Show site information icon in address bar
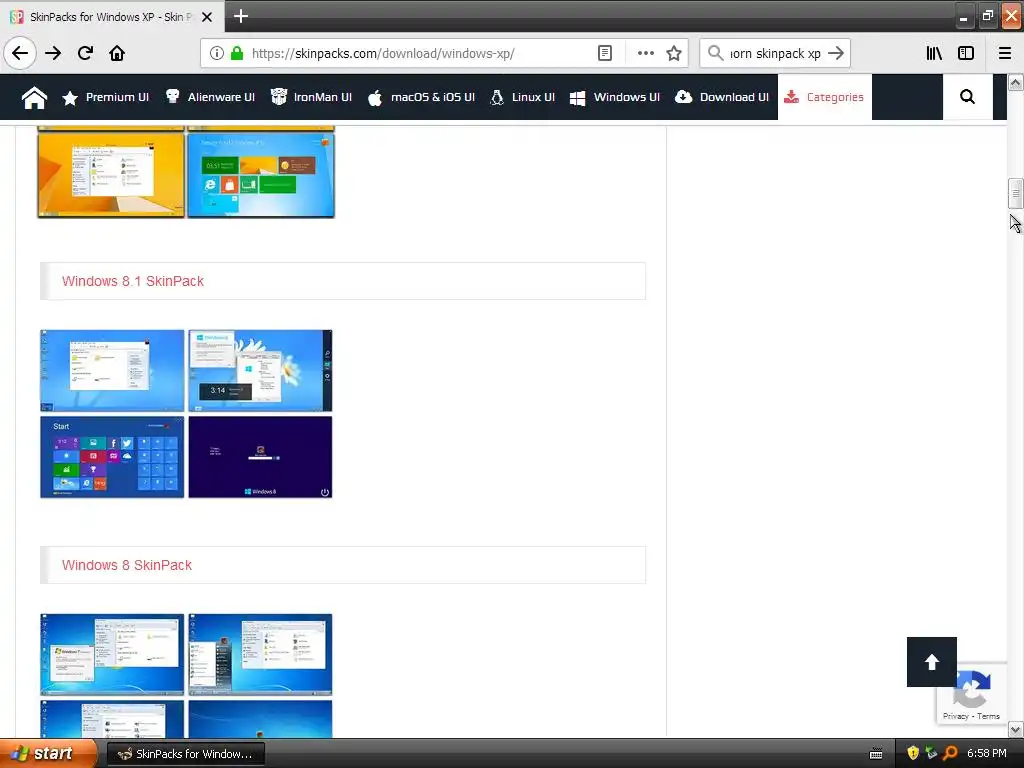The image size is (1024, 768). click(x=217, y=53)
